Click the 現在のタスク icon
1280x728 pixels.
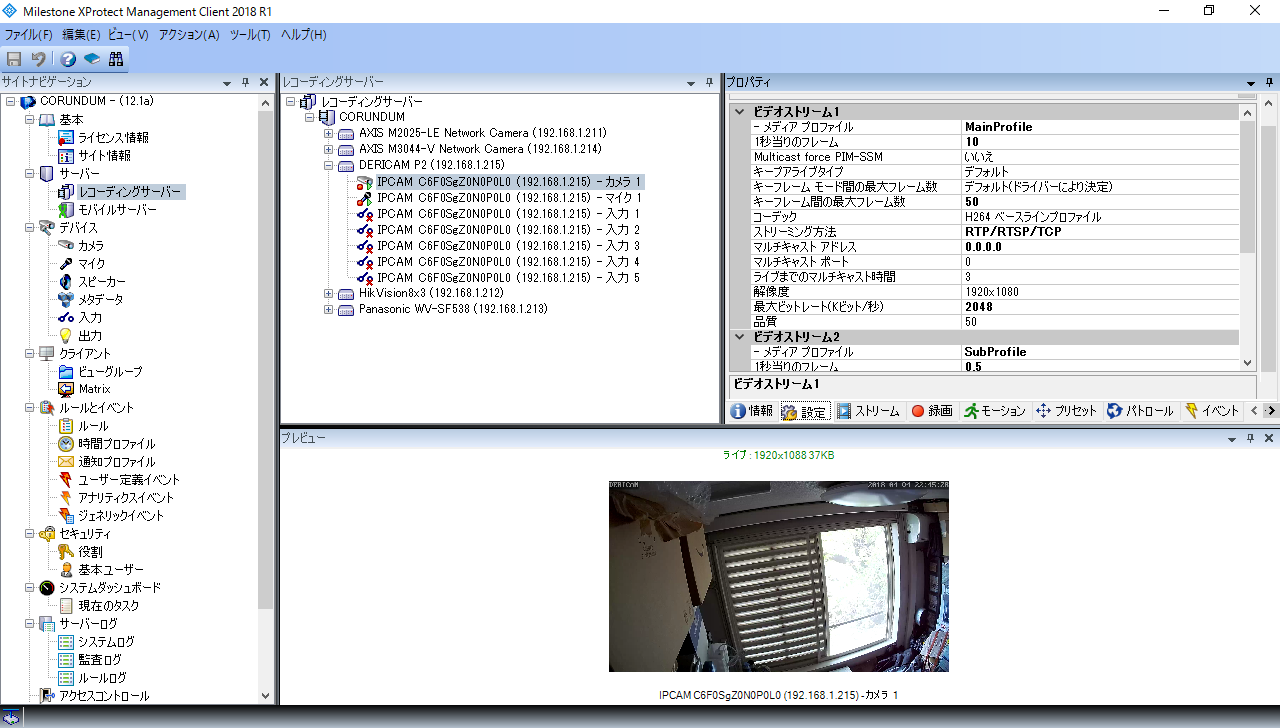click(66, 606)
